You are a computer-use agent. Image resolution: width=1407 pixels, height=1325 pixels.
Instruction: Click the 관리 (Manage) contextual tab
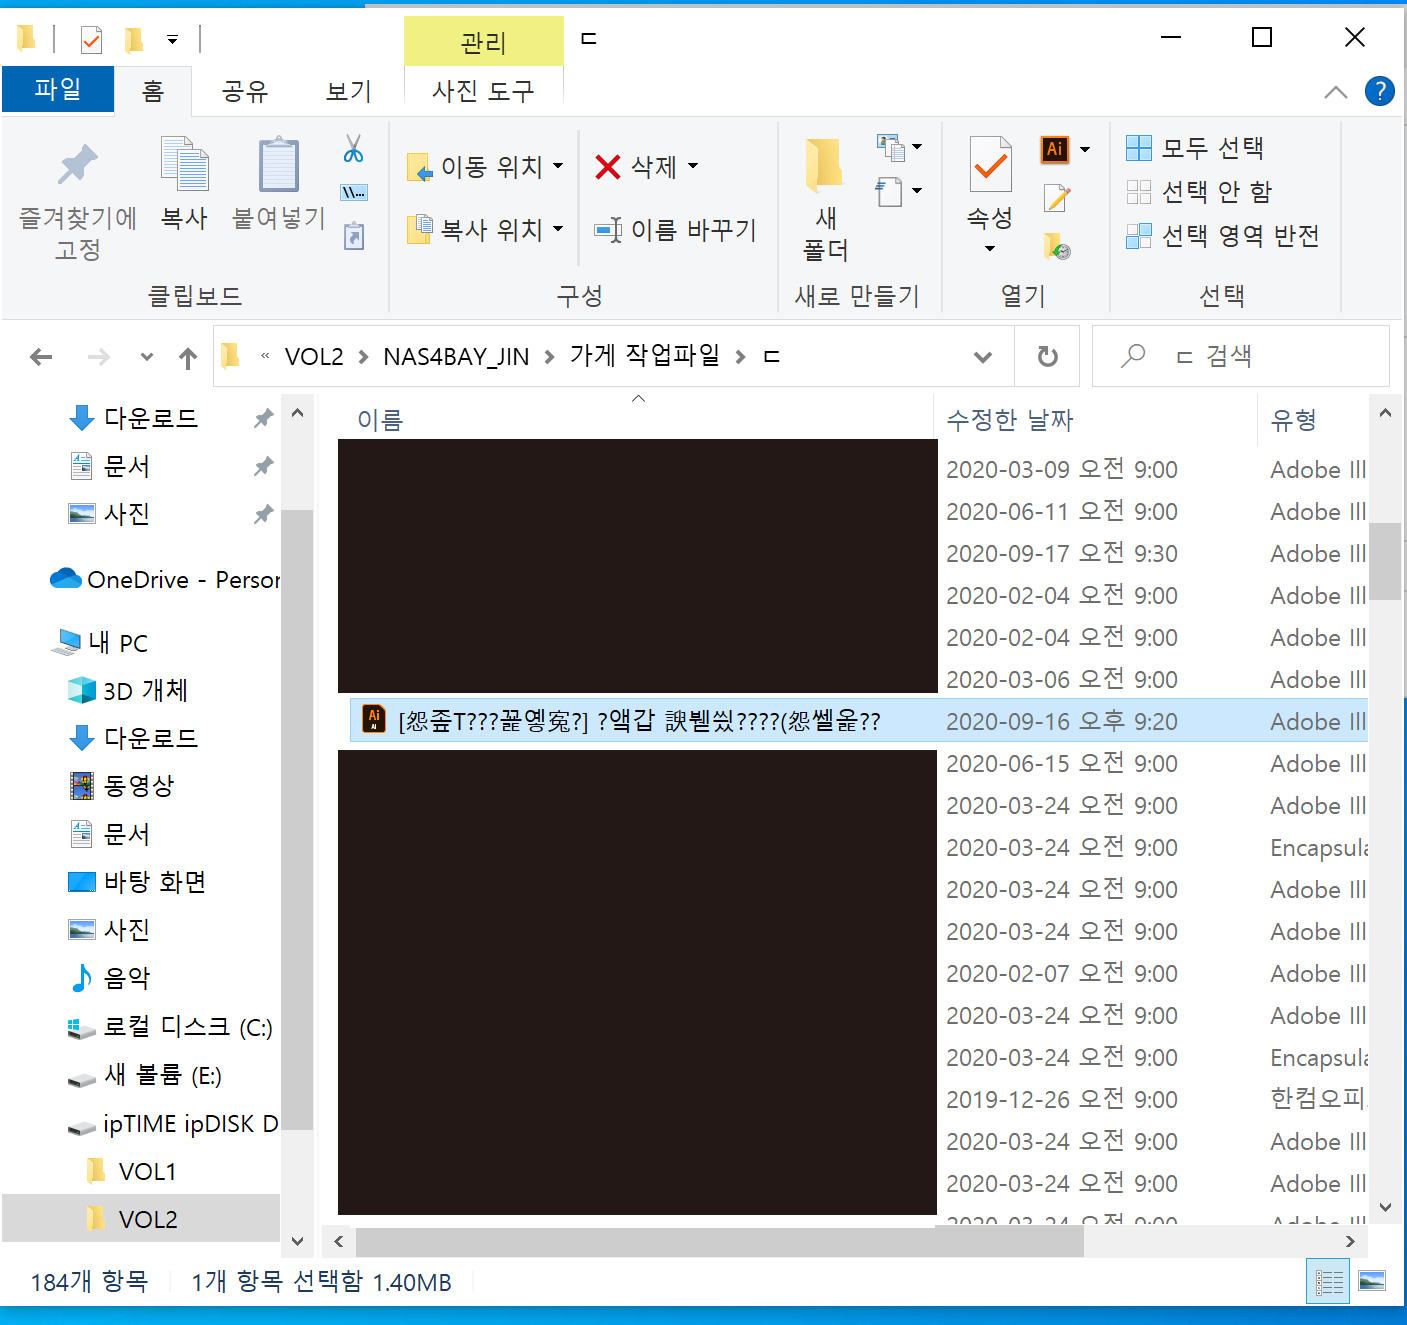point(483,42)
